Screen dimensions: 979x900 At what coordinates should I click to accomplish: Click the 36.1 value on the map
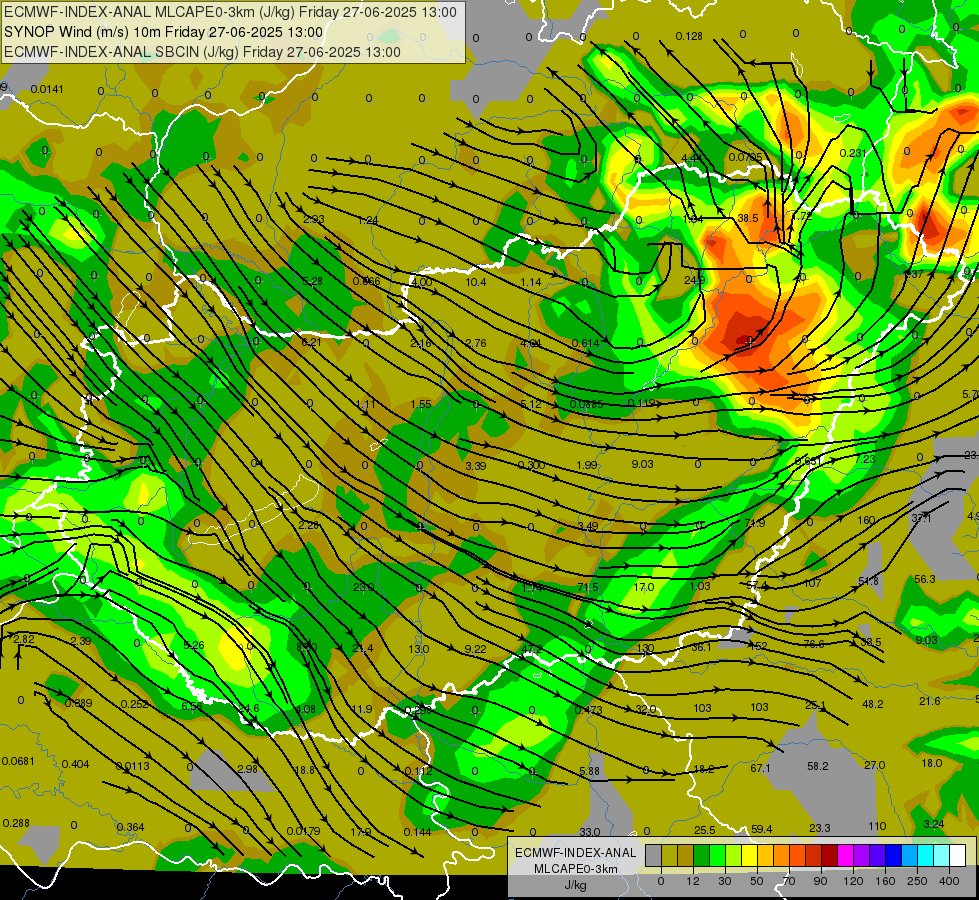point(701,647)
